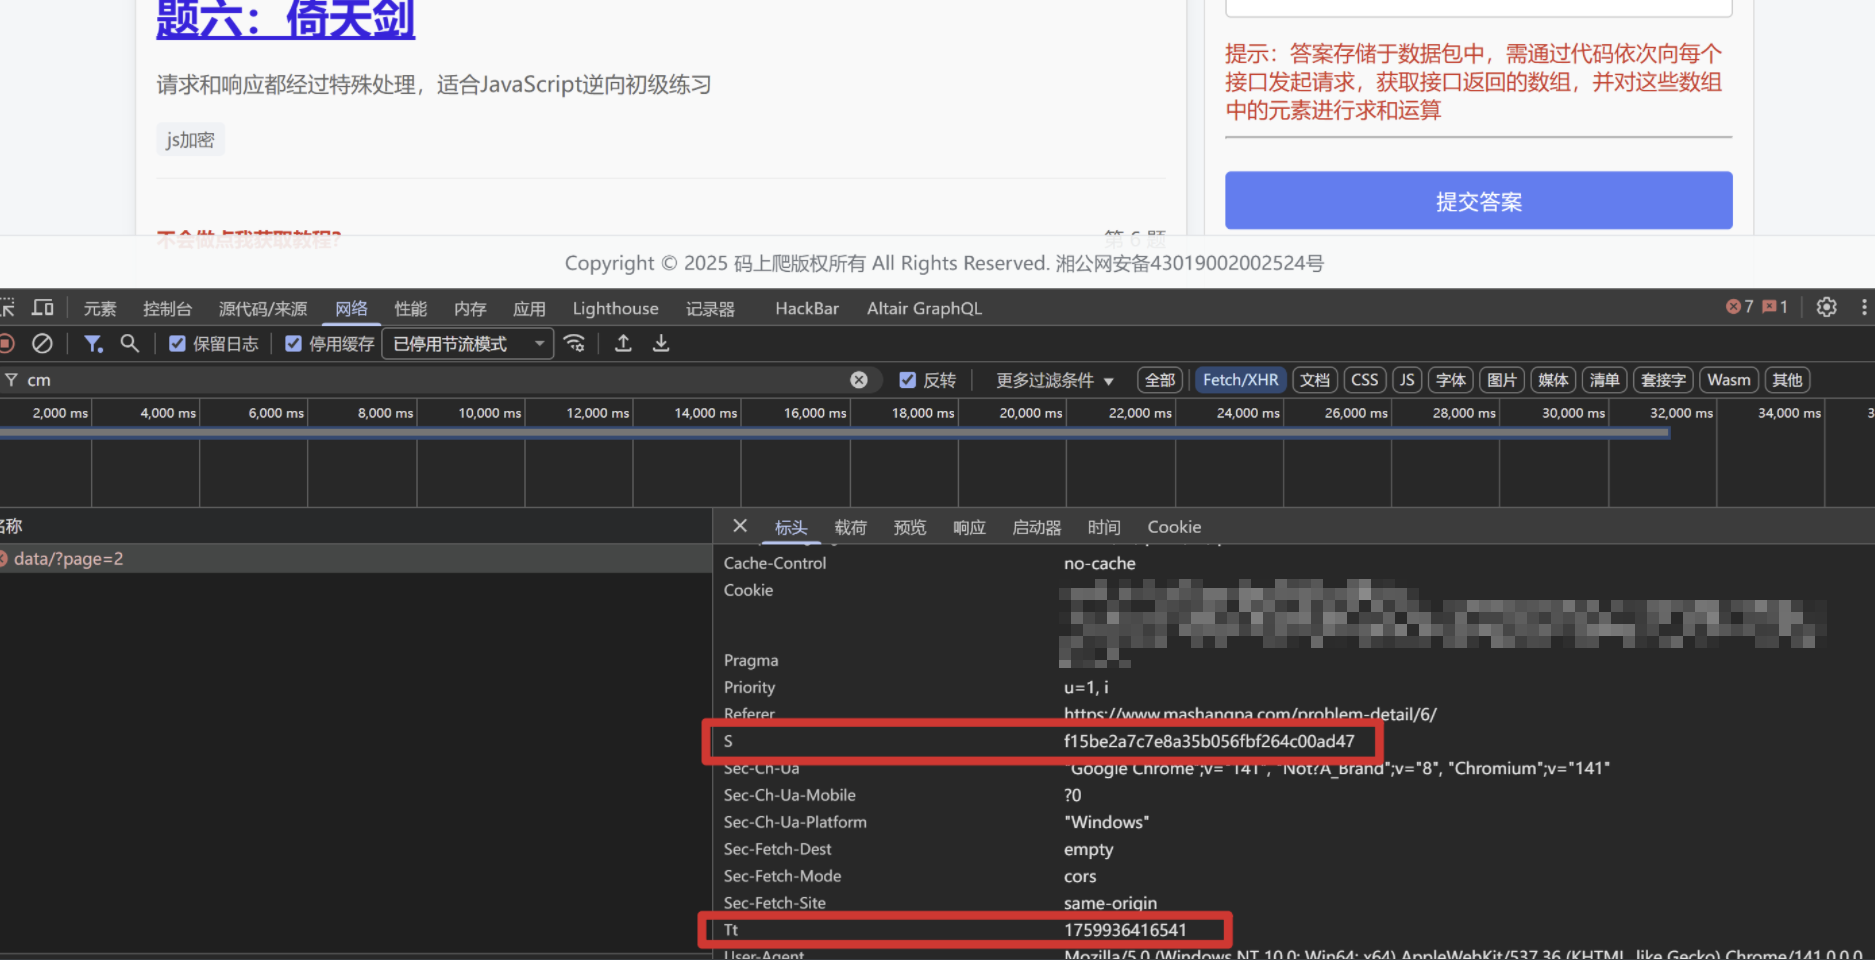Stop recording network log
The height and width of the screenshot is (960, 1875).
[x=6, y=344]
